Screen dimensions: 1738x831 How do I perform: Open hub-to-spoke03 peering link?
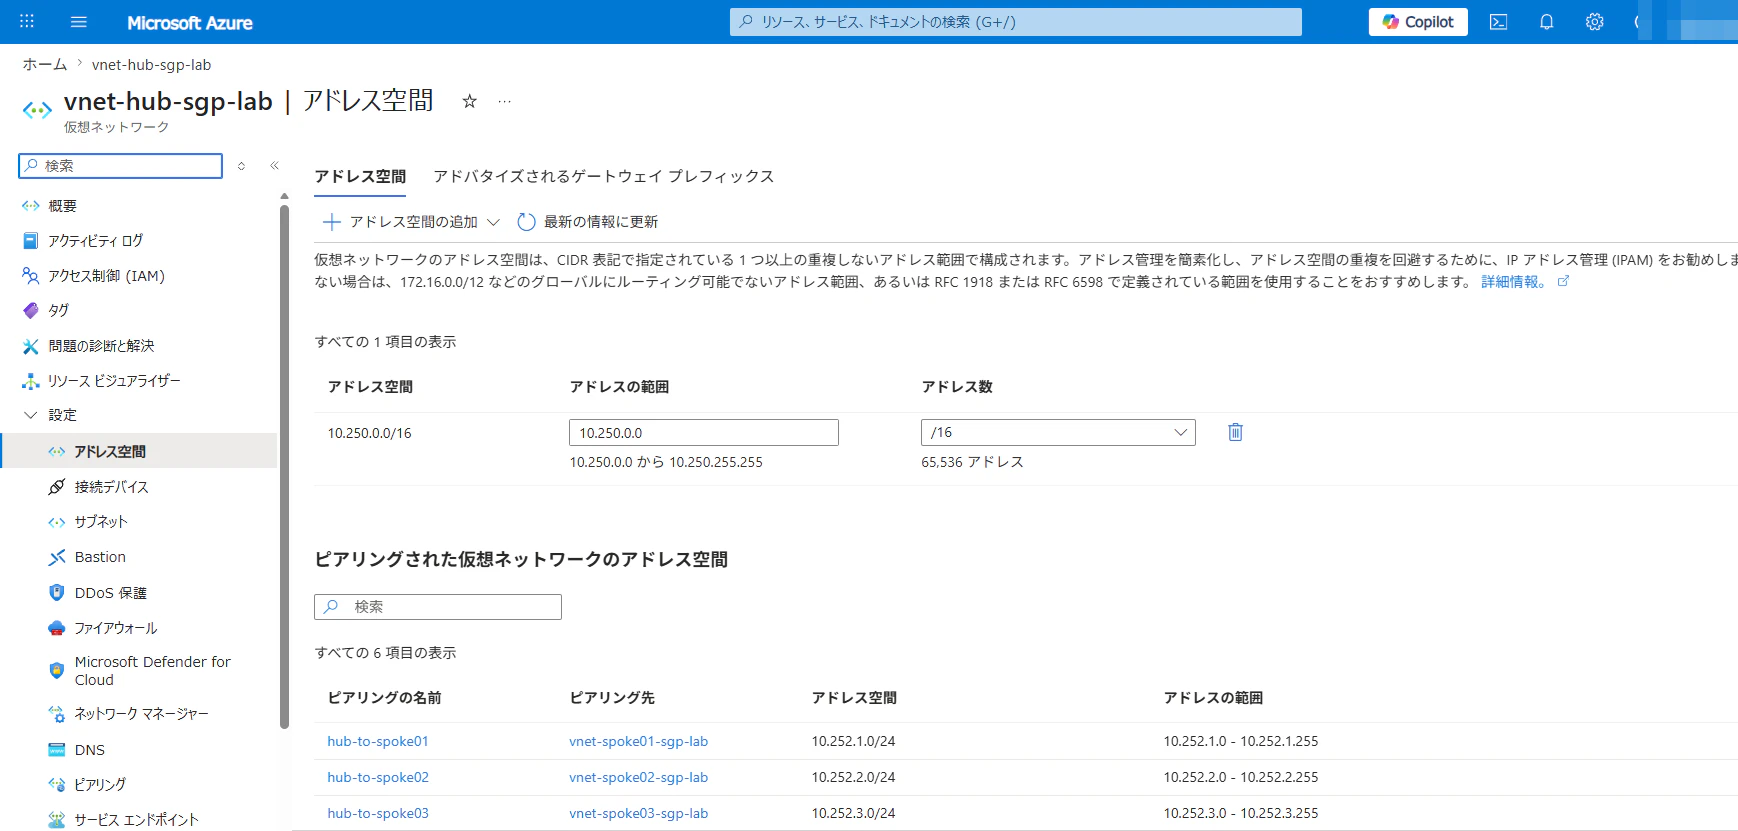(x=378, y=813)
